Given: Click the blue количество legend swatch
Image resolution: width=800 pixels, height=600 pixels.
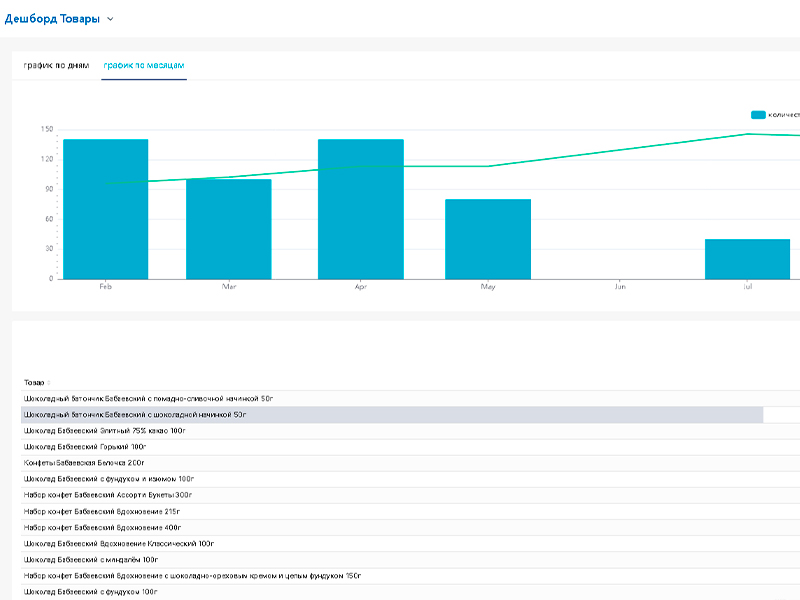Looking at the screenshot, I should [758, 115].
